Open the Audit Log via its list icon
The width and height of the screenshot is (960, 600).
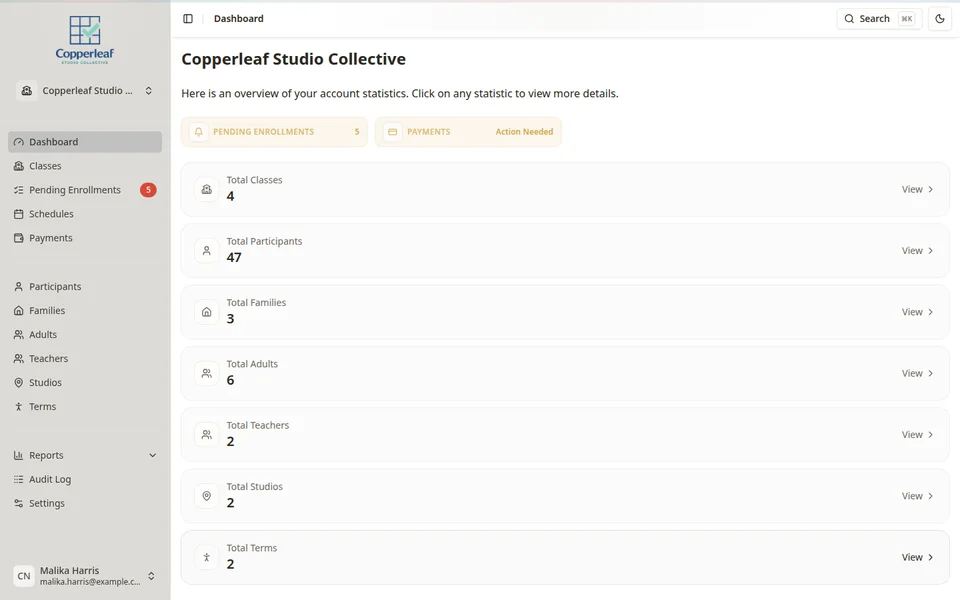point(18,479)
